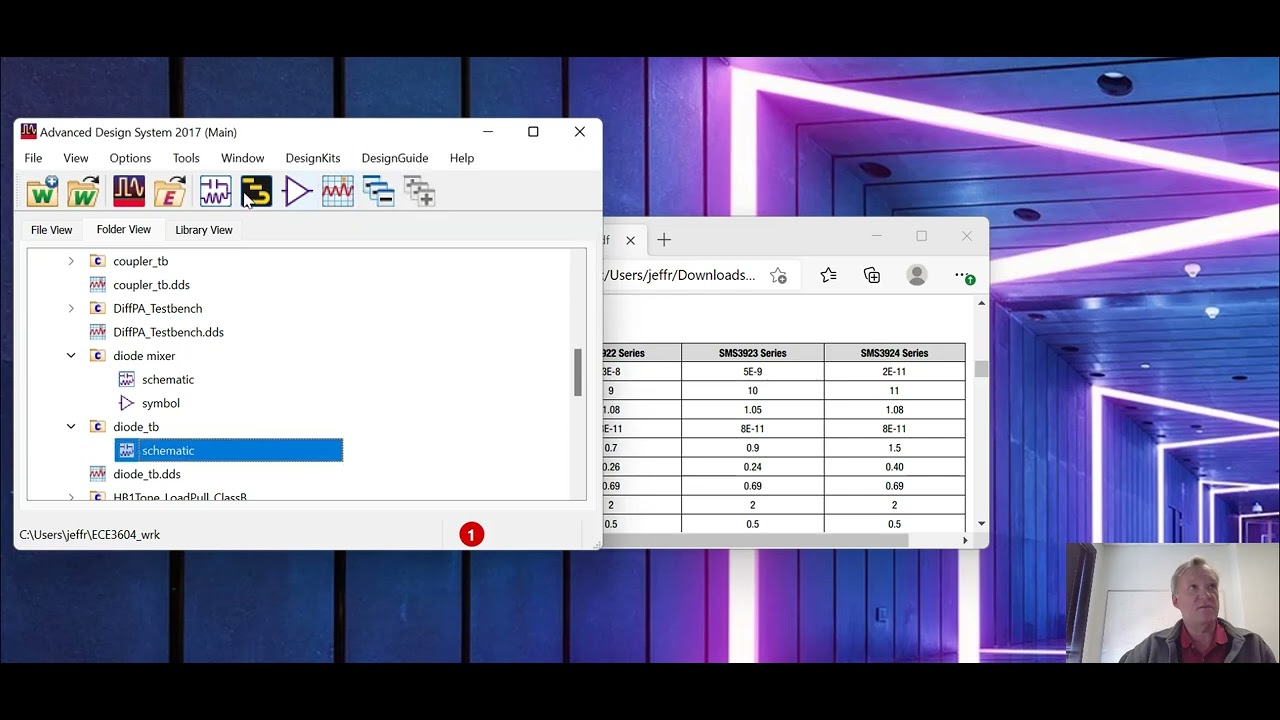
Task: Open browser Settings and more menu
Action: (x=962, y=275)
